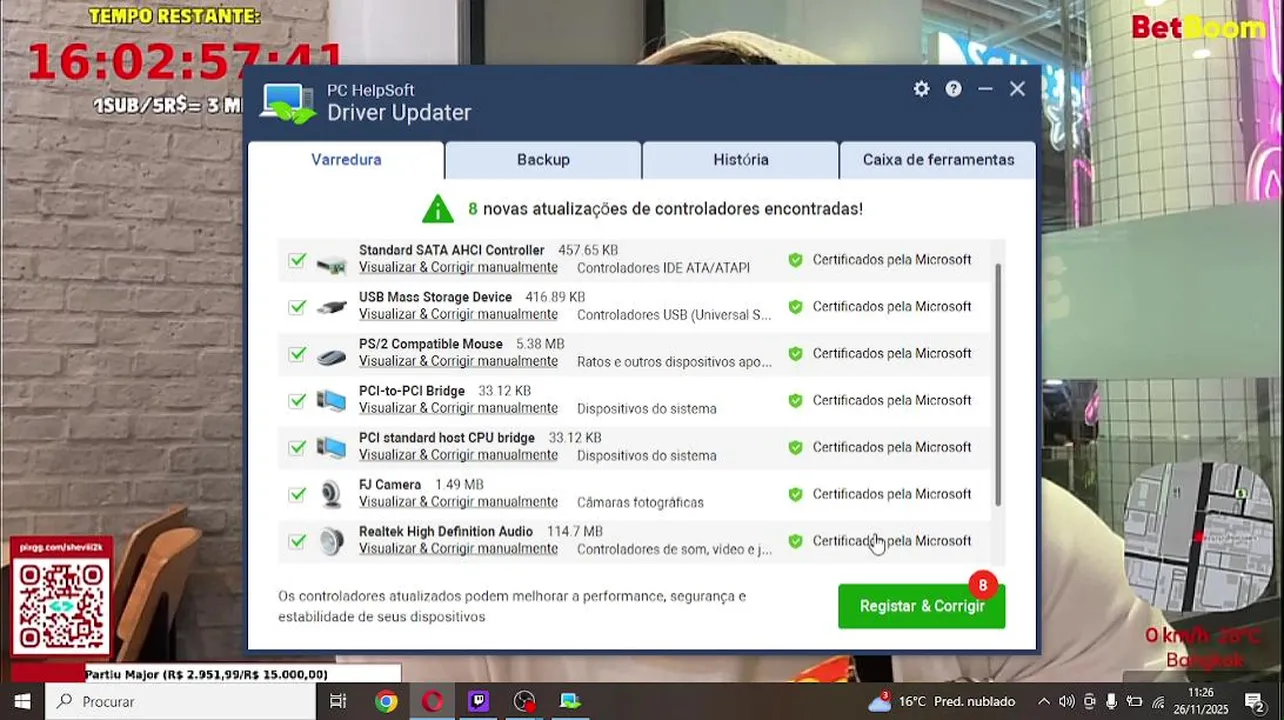Click green shield in host CPU bridge row

point(795,448)
